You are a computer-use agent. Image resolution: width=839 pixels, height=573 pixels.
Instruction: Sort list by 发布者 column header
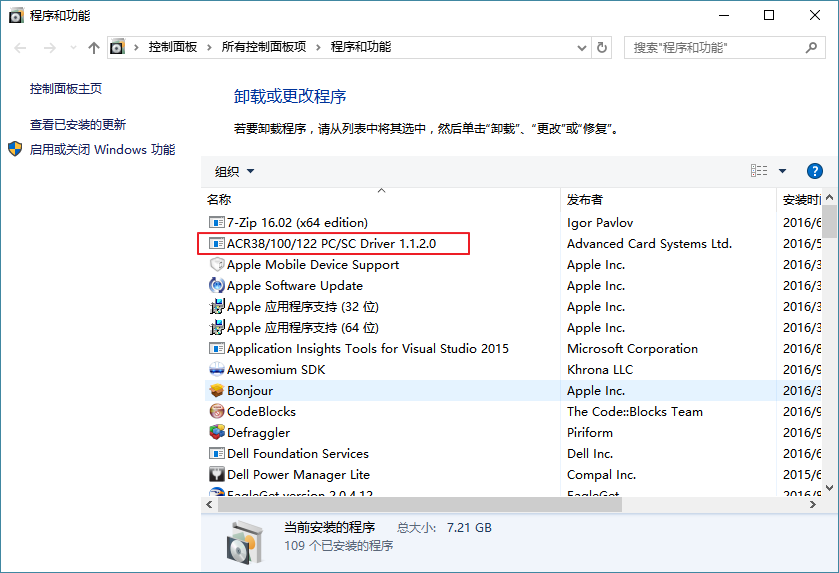click(585, 200)
